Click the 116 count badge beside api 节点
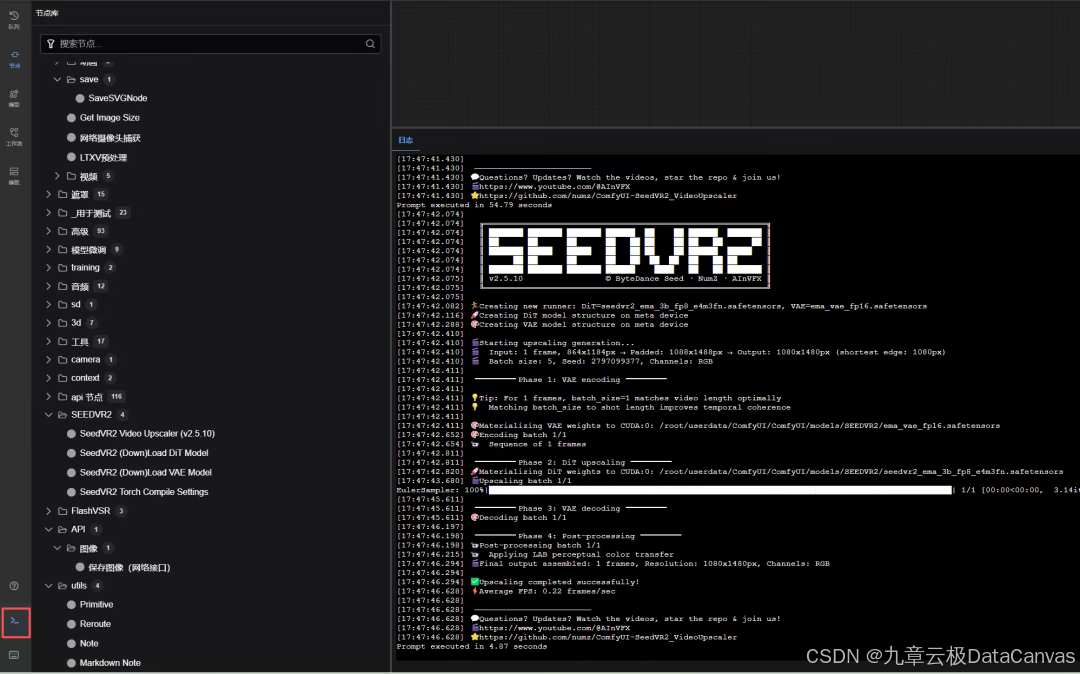This screenshot has width=1080, height=674. tap(116, 397)
